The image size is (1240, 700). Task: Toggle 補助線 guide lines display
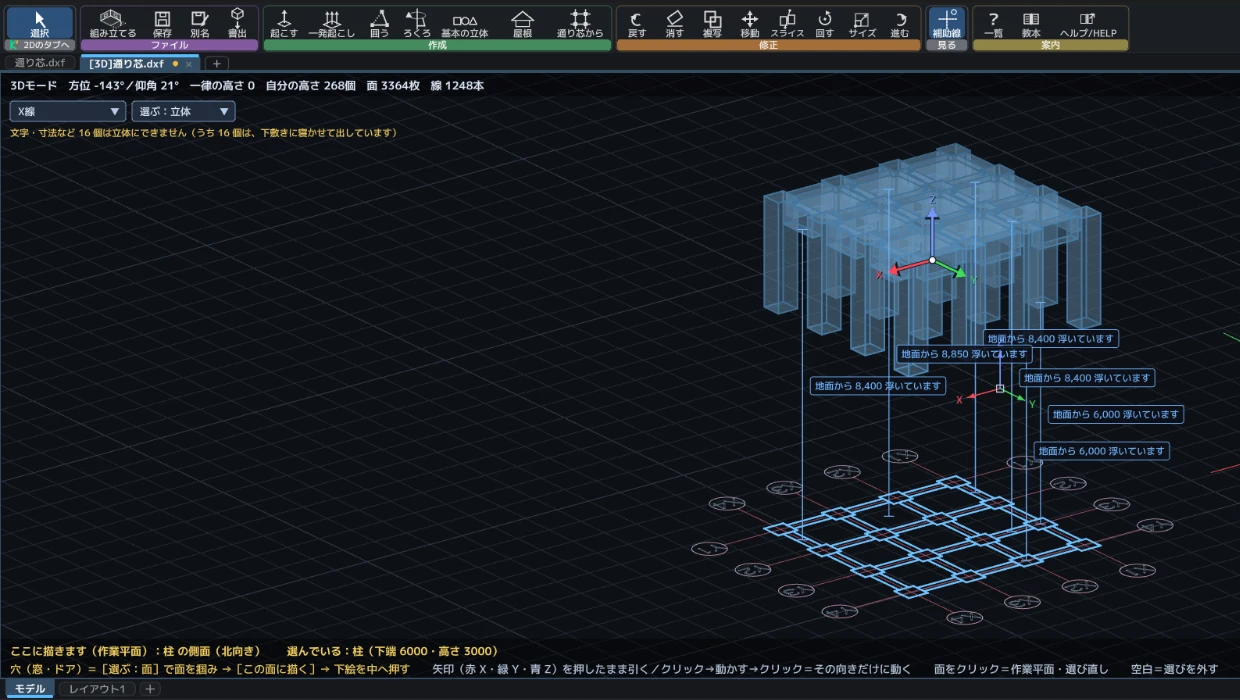[947, 23]
